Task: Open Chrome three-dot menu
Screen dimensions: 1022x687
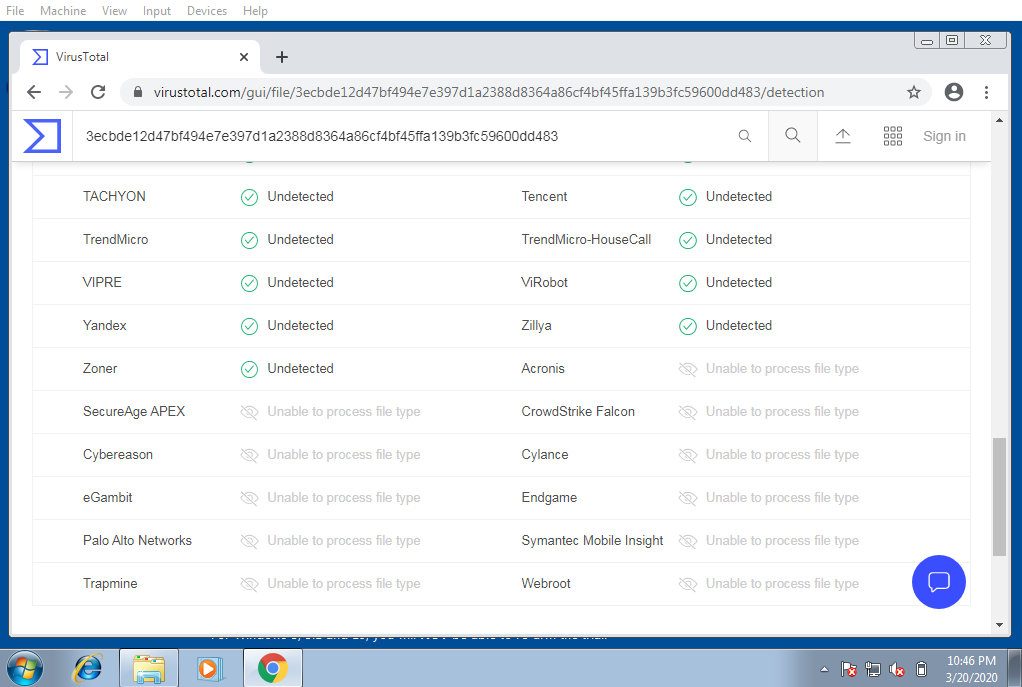Action: [986, 92]
